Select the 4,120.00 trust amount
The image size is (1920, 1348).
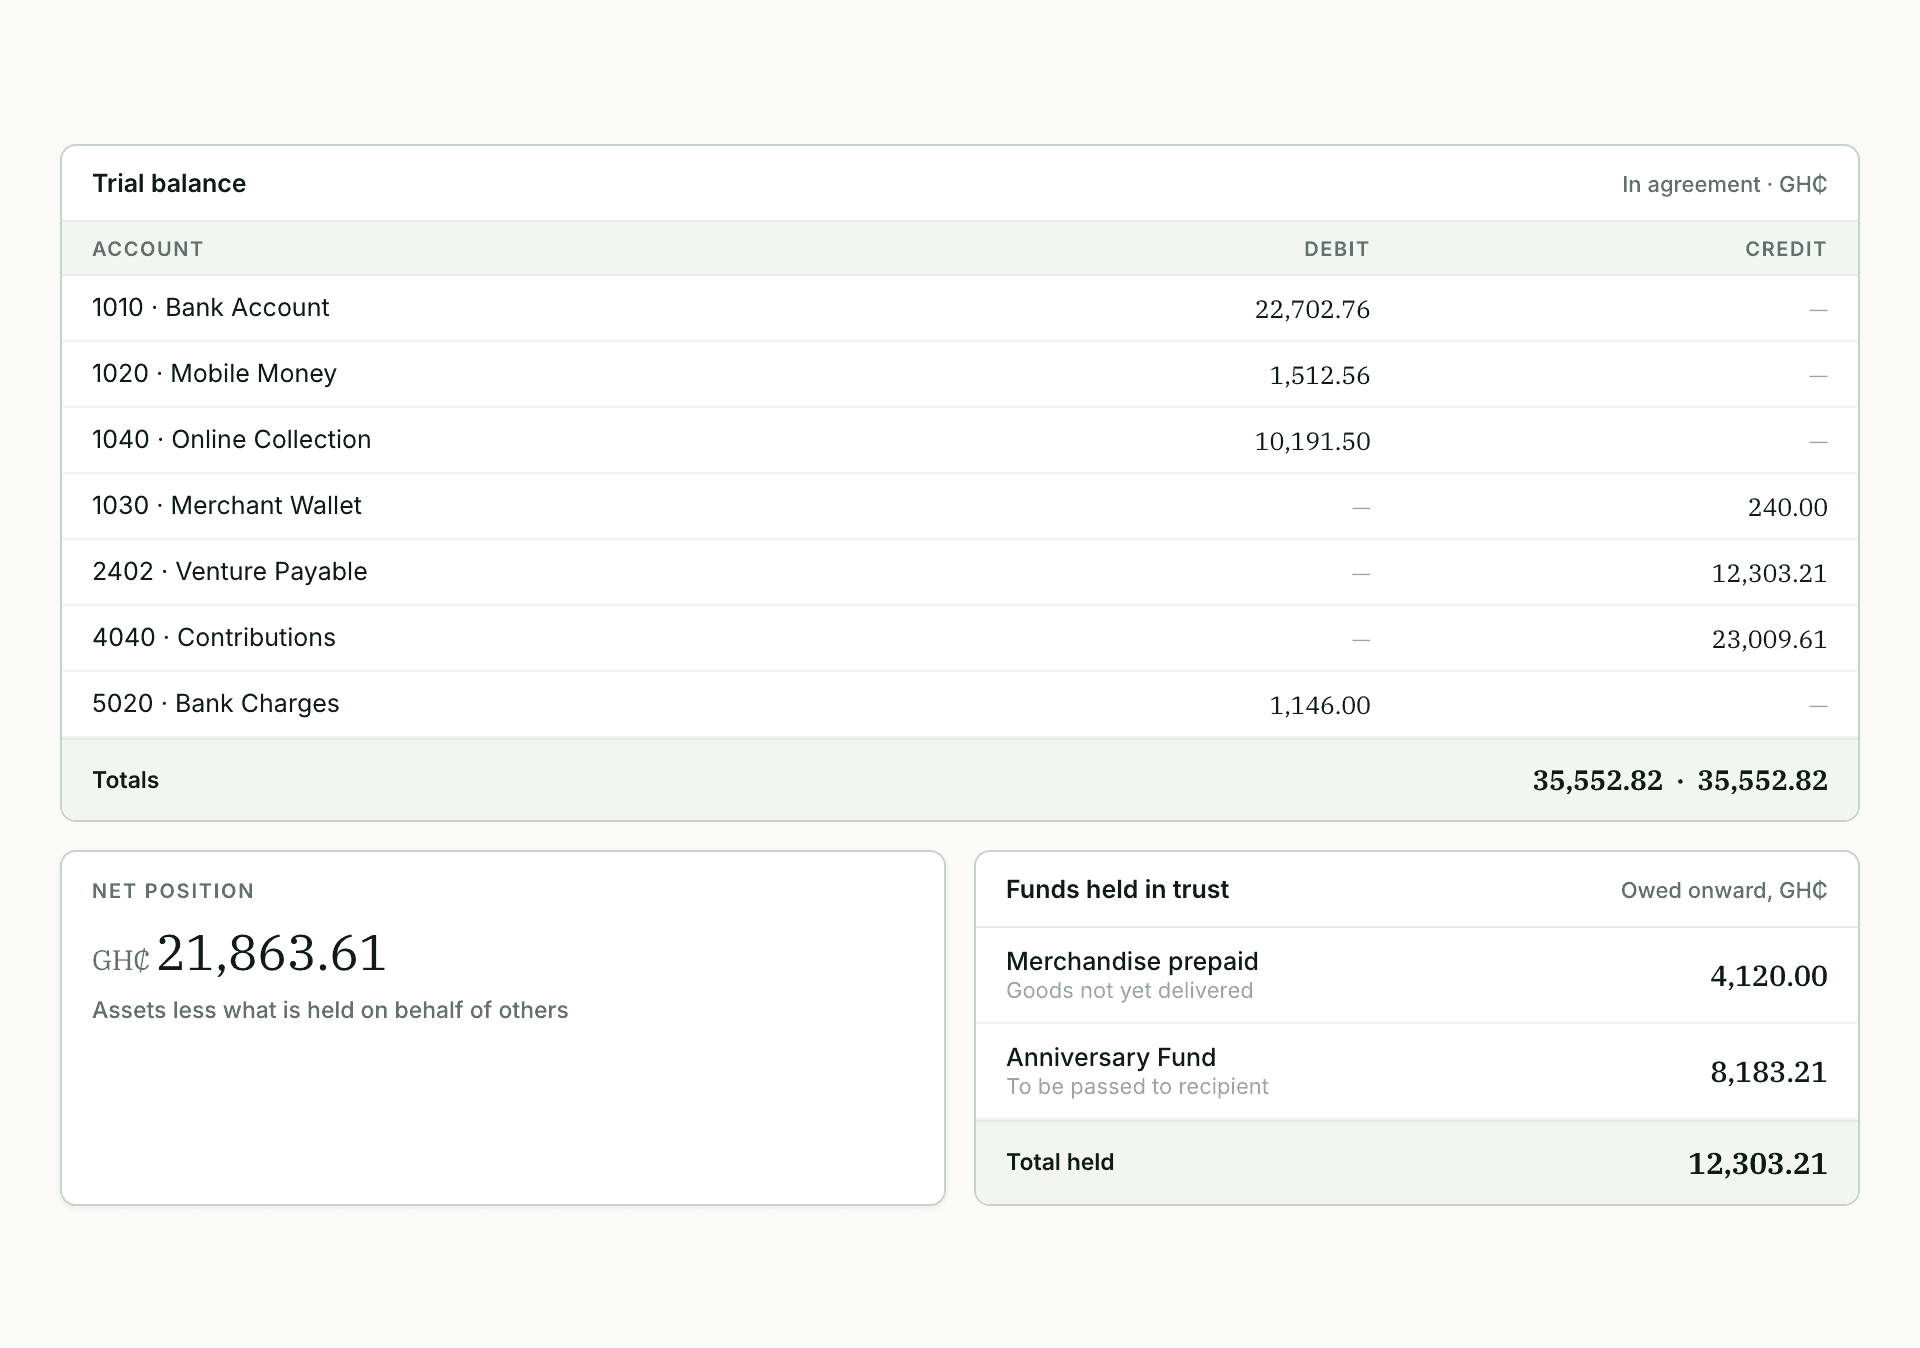point(1768,976)
